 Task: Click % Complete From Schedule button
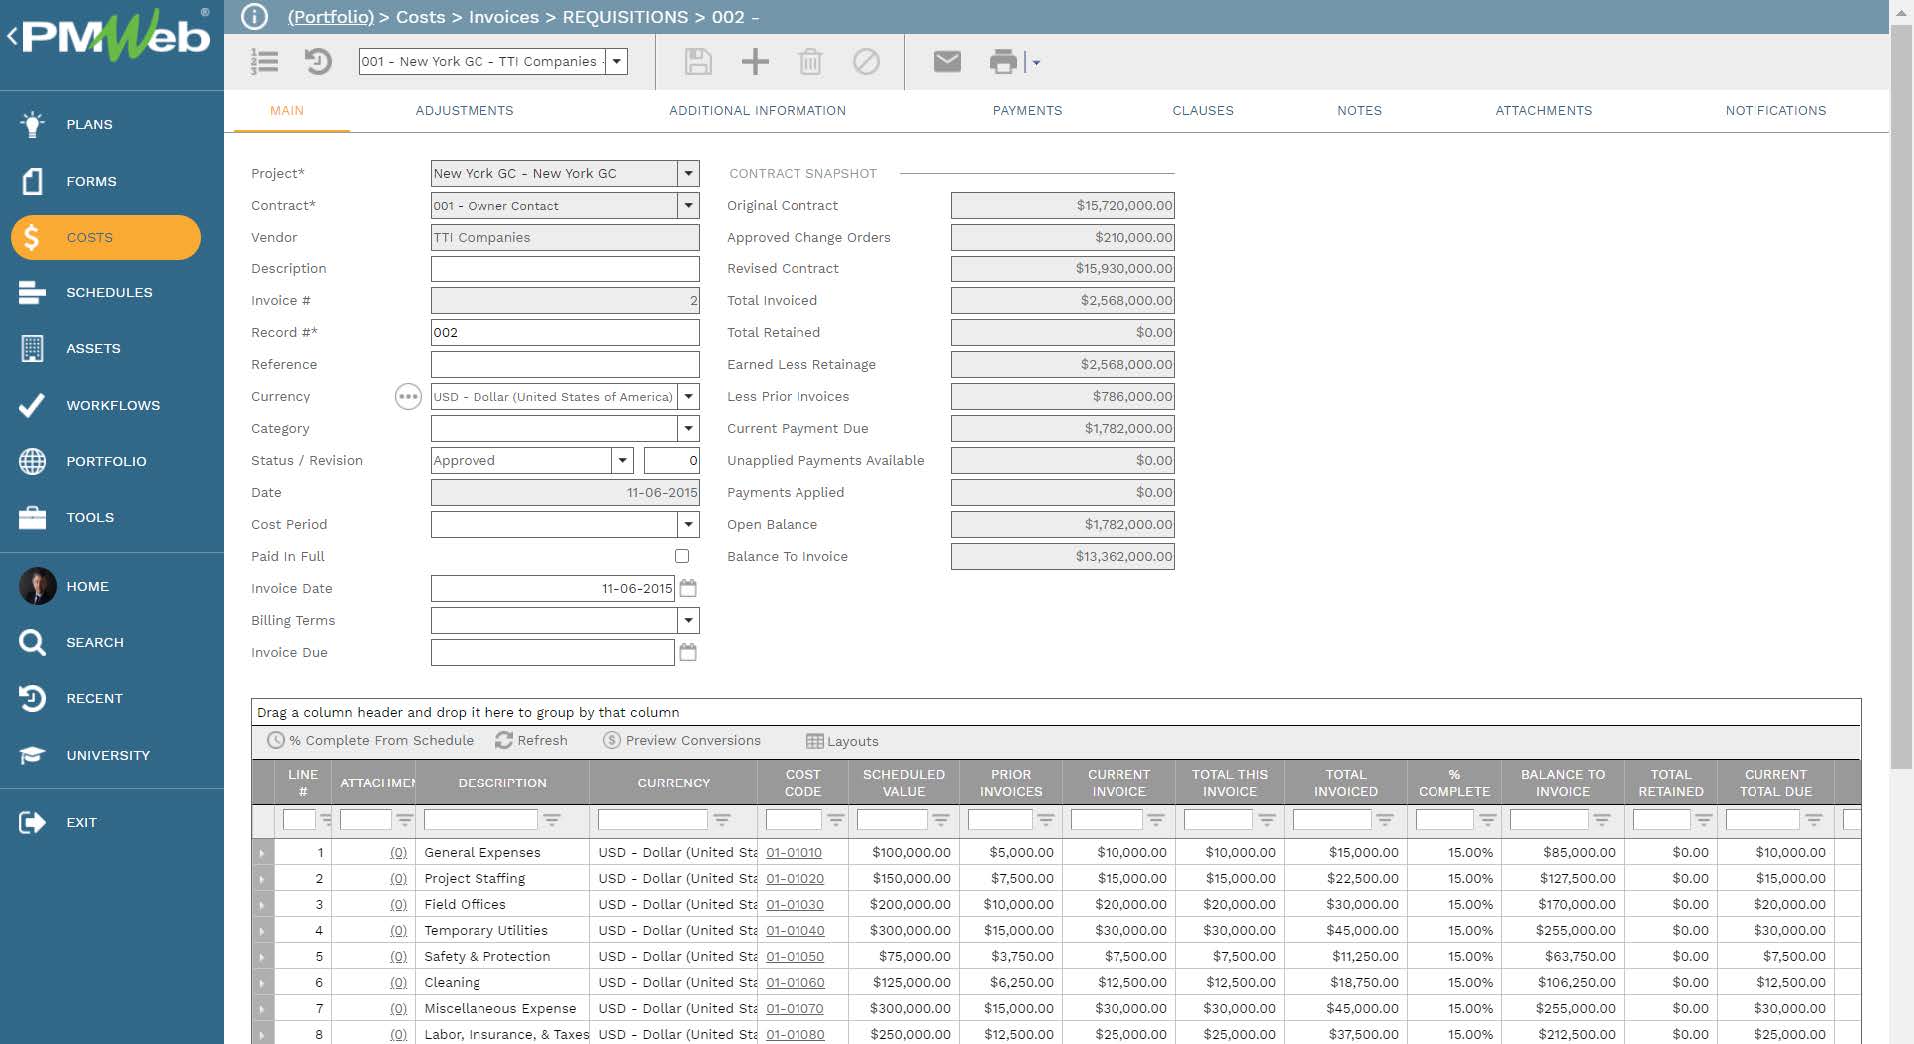[371, 741]
